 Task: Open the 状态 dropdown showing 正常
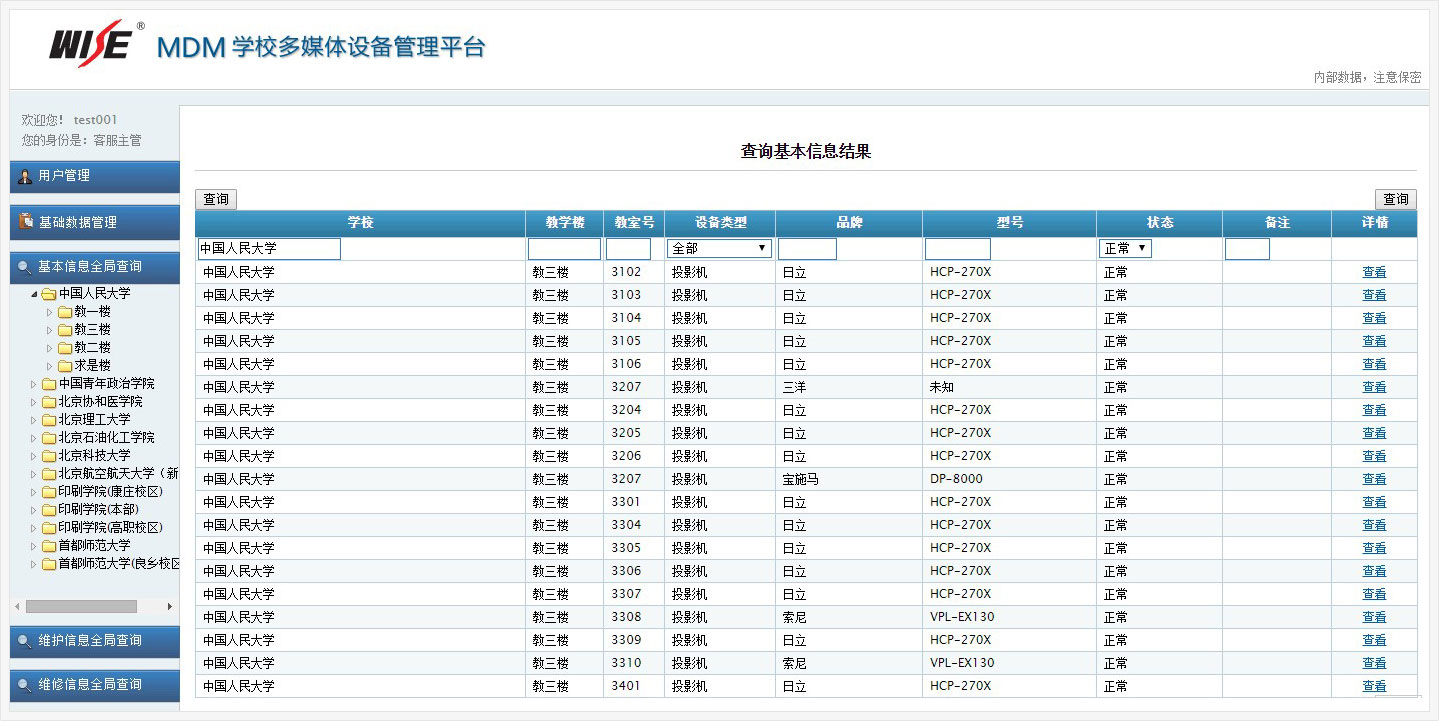coord(1125,248)
